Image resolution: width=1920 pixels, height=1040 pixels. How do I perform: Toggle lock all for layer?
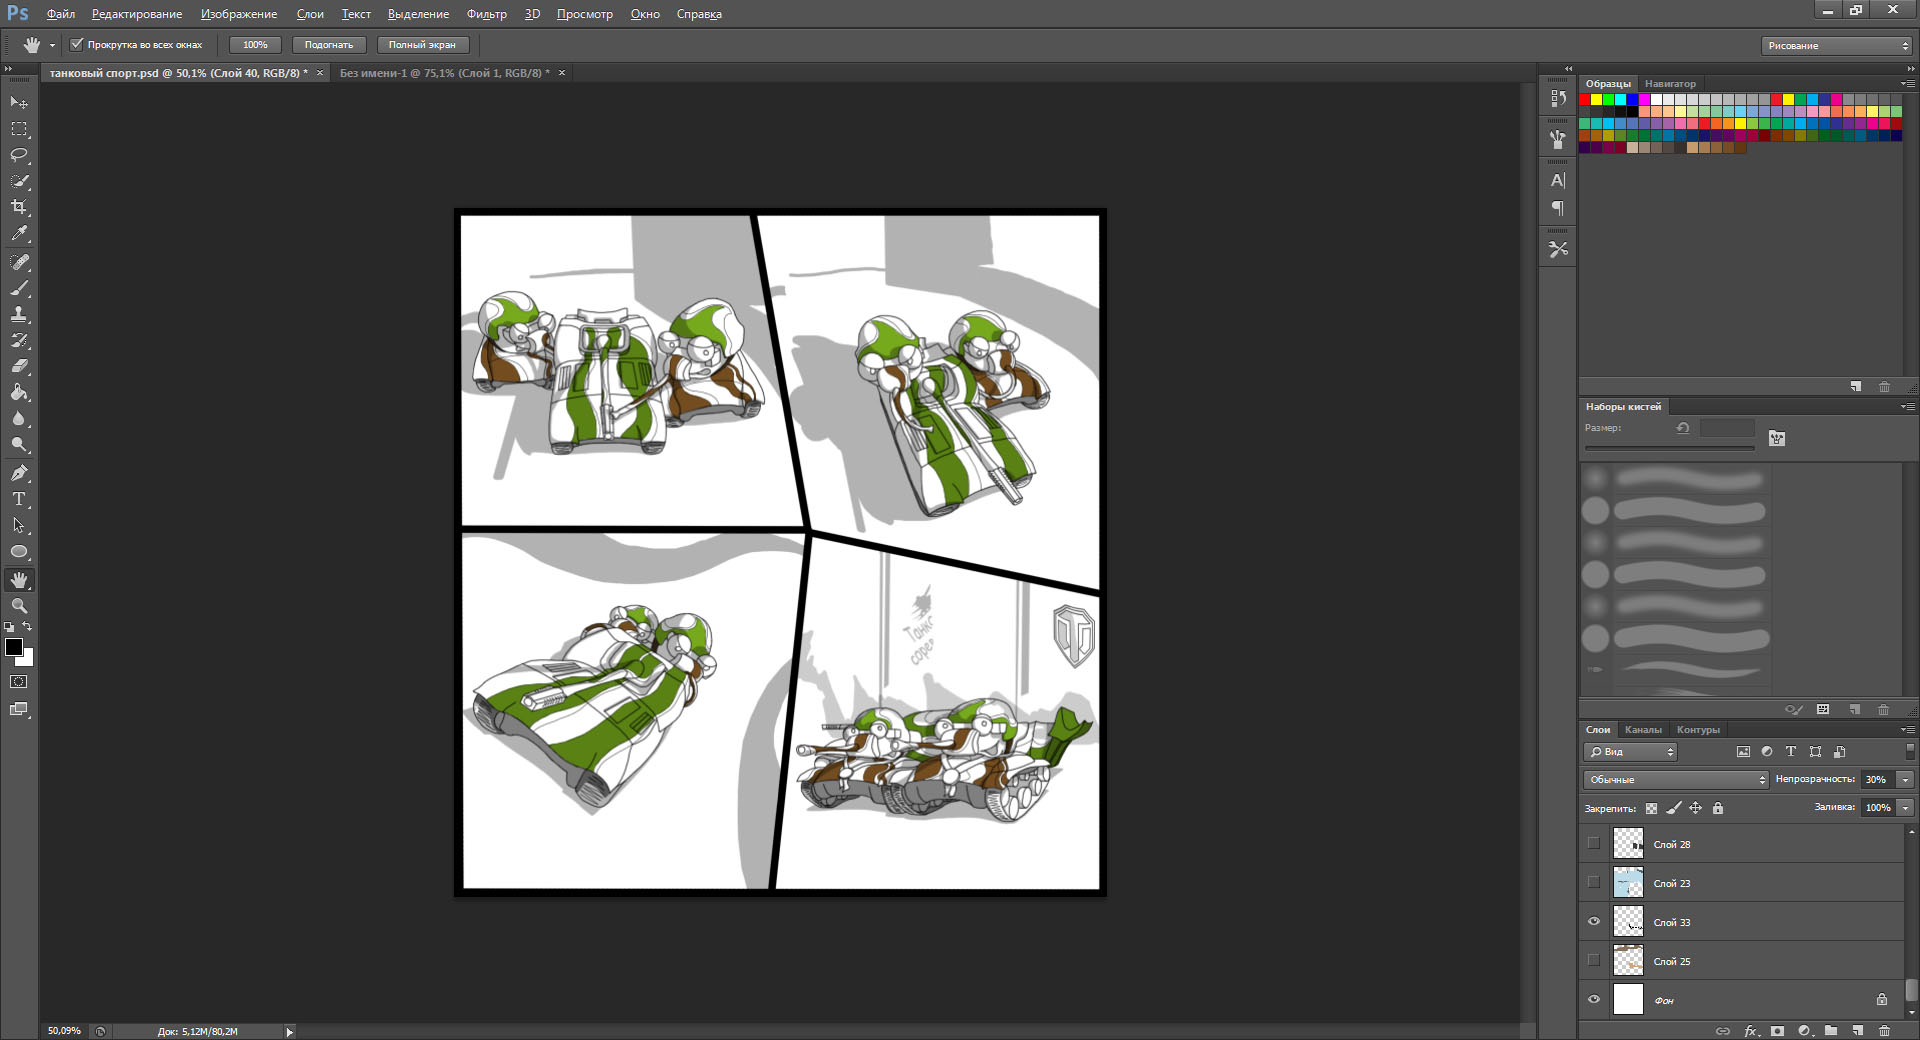[1718, 808]
